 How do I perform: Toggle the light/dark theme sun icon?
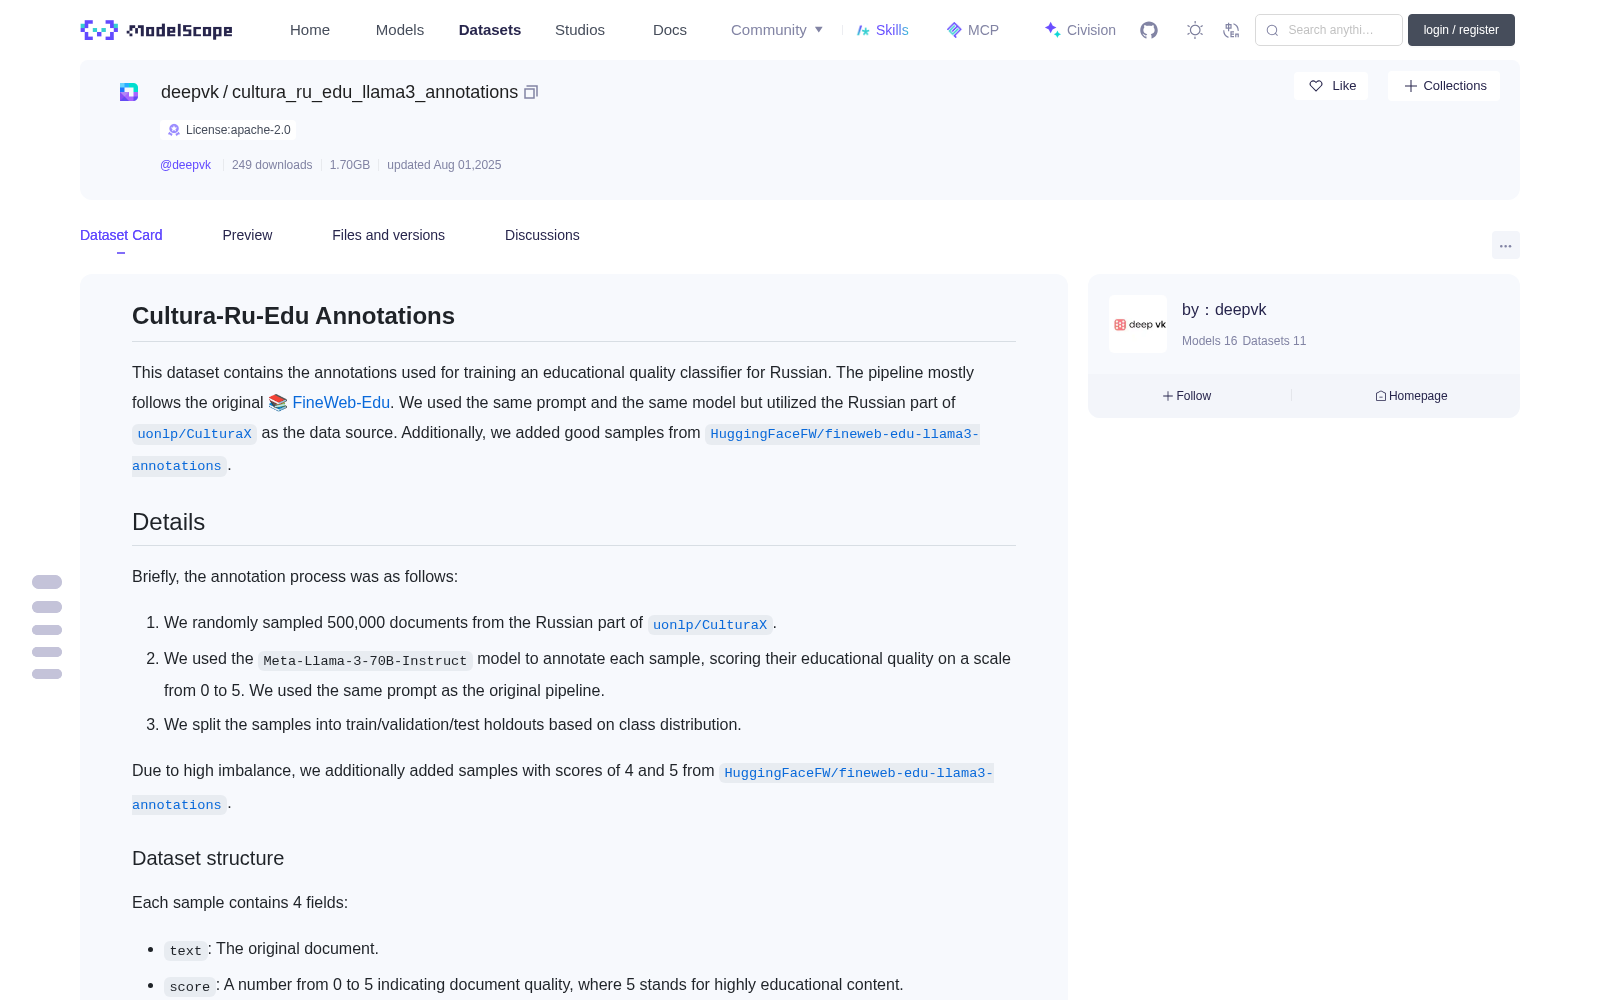[x=1195, y=30]
